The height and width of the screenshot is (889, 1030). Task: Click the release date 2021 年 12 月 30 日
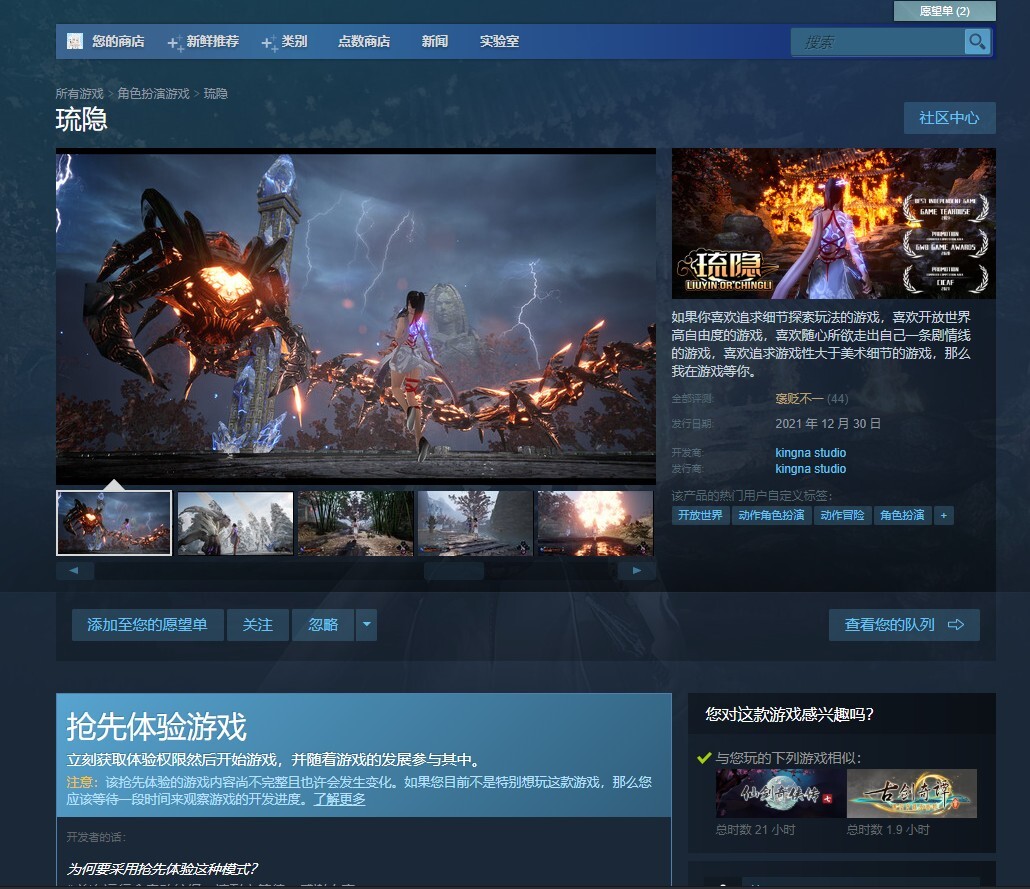[x=828, y=424]
